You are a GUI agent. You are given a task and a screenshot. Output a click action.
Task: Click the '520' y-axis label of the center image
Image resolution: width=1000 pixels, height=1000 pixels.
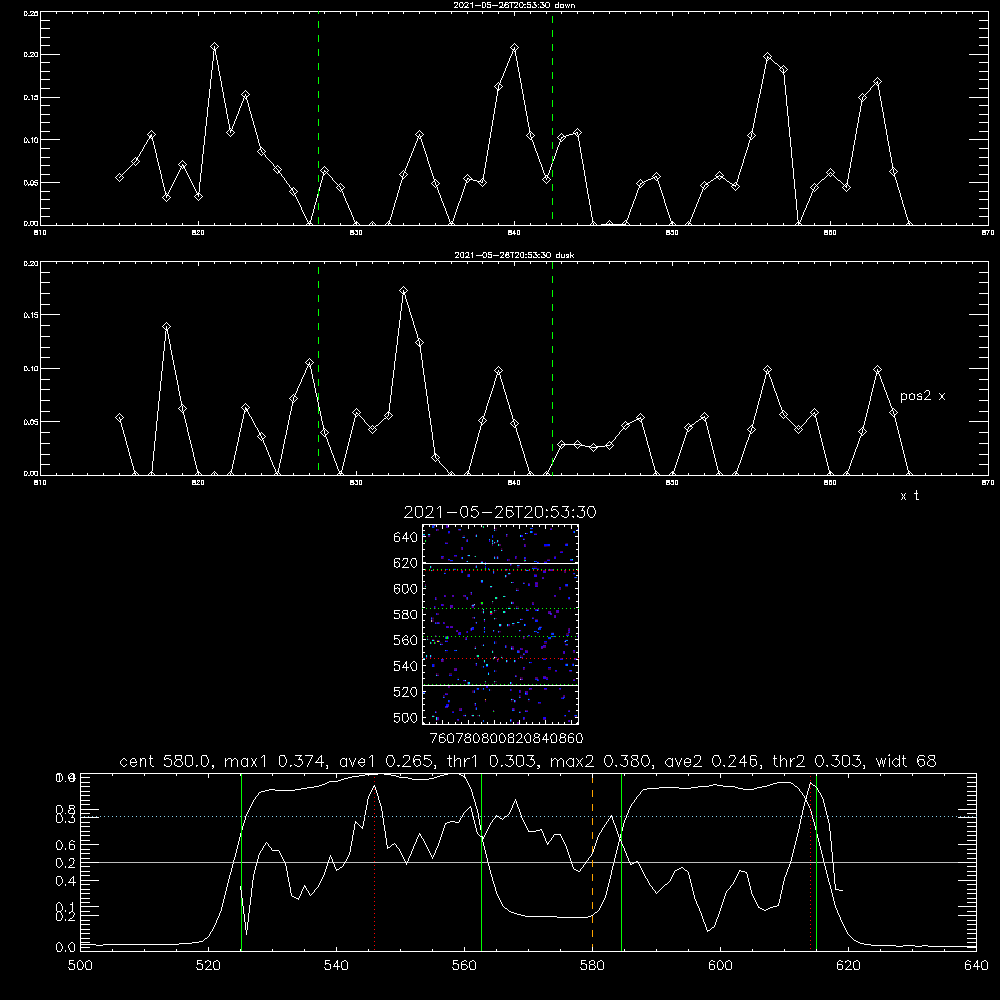(406, 692)
